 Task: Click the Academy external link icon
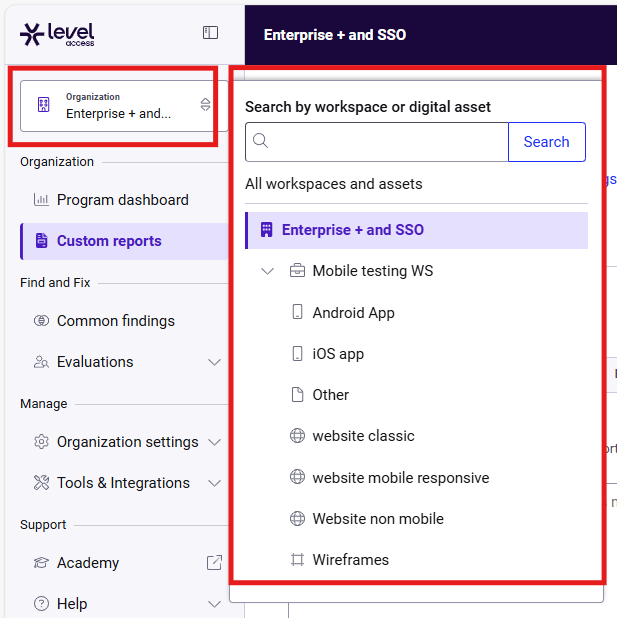pyautogui.click(x=214, y=562)
